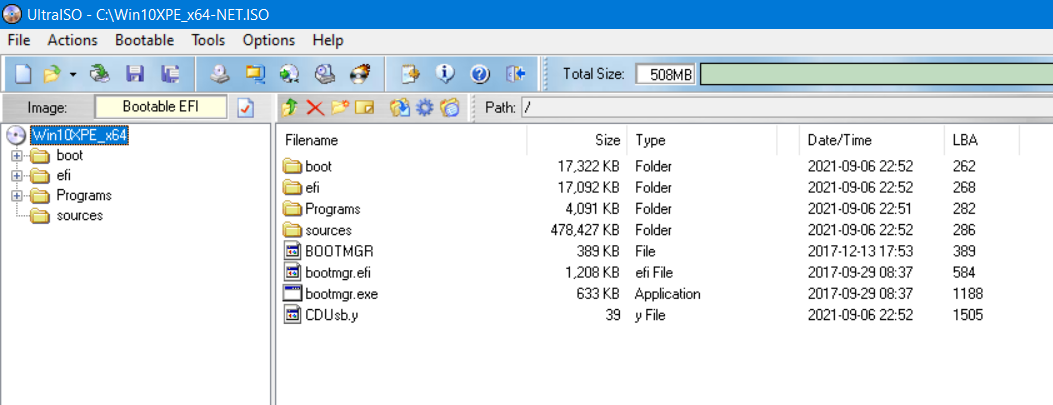Click the Open file folder icon
The height and width of the screenshot is (405, 1053).
[x=52, y=74]
